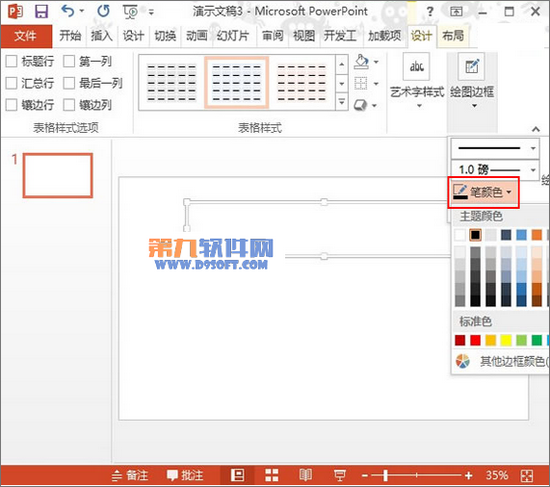
Task: Switch to the 切换 (Transitions) tab
Action: tap(165, 36)
